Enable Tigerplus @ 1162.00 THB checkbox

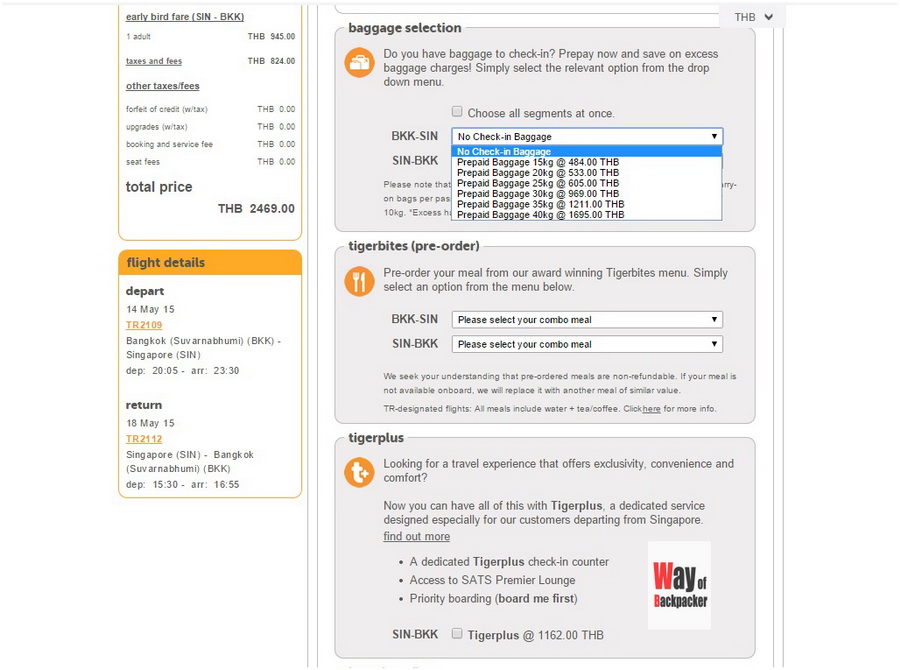click(457, 633)
